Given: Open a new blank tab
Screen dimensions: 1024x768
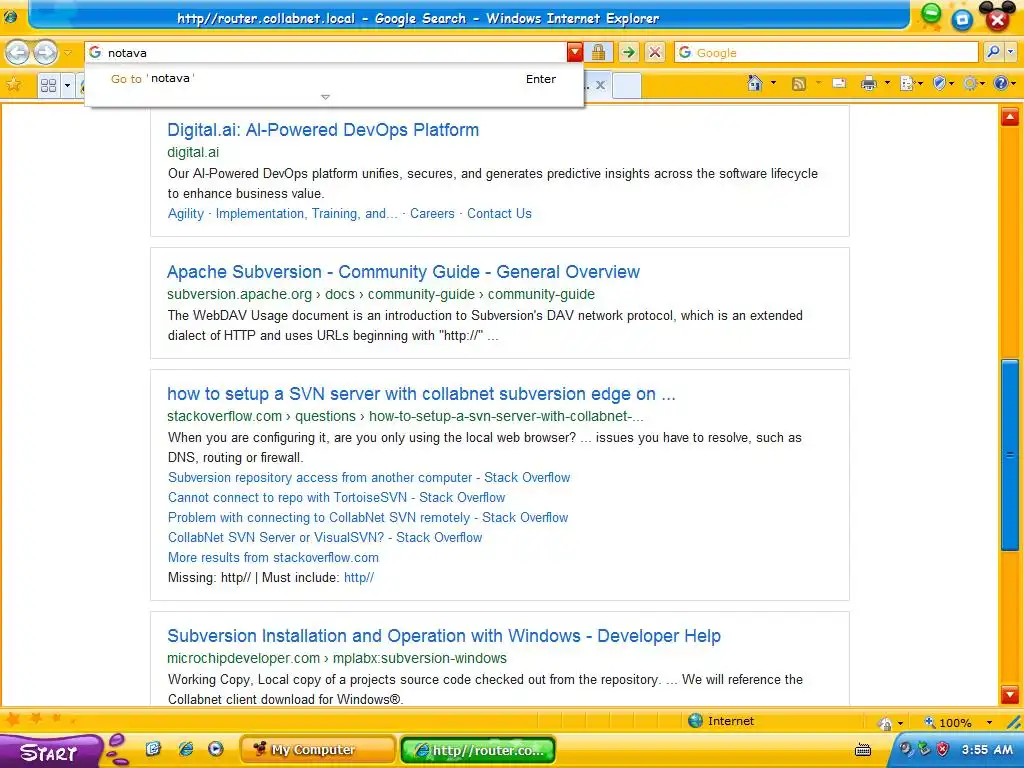Looking at the screenshot, I should pyautogui.click(x=626, y=86).
